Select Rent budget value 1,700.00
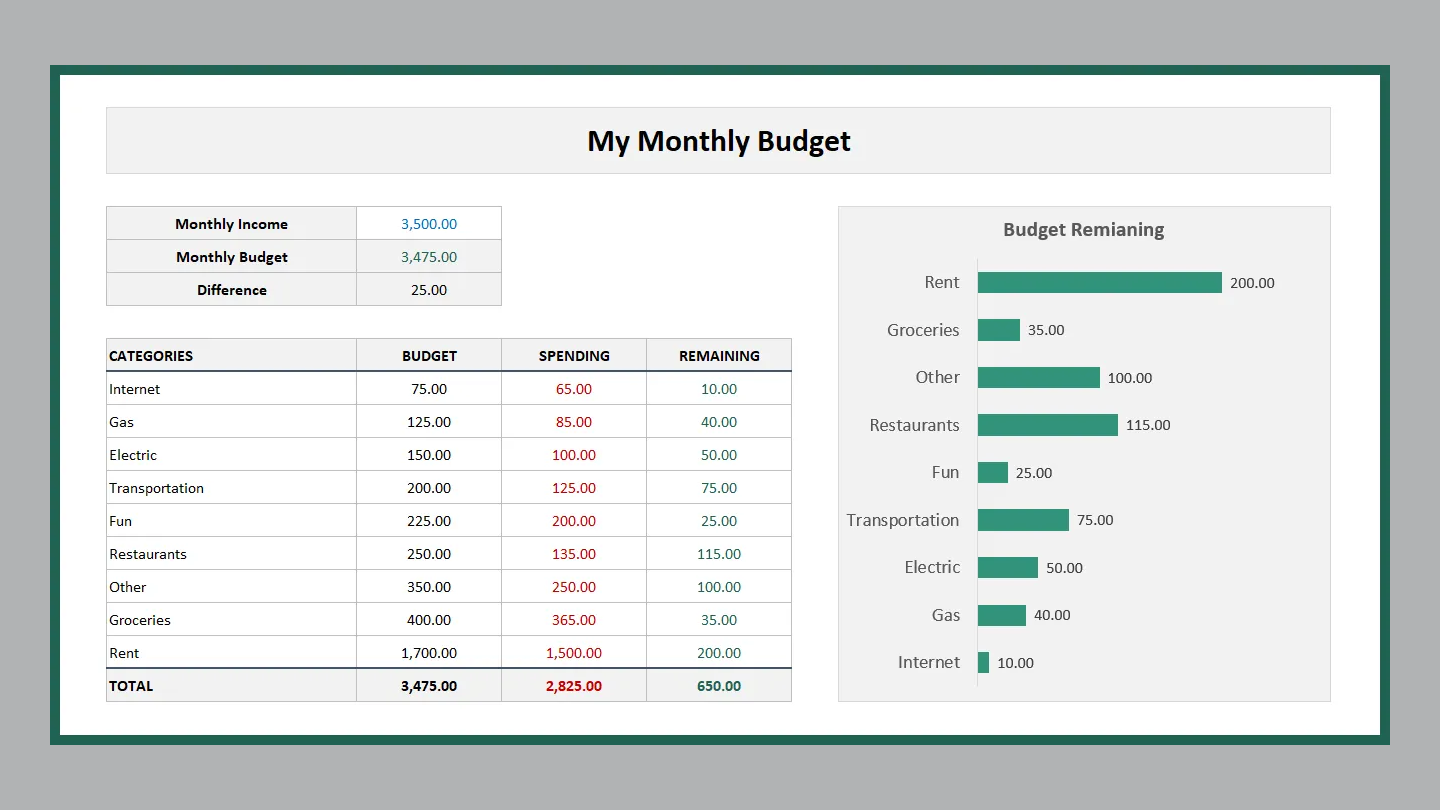Screen dimensions: 1440x810 click(429, 653)
